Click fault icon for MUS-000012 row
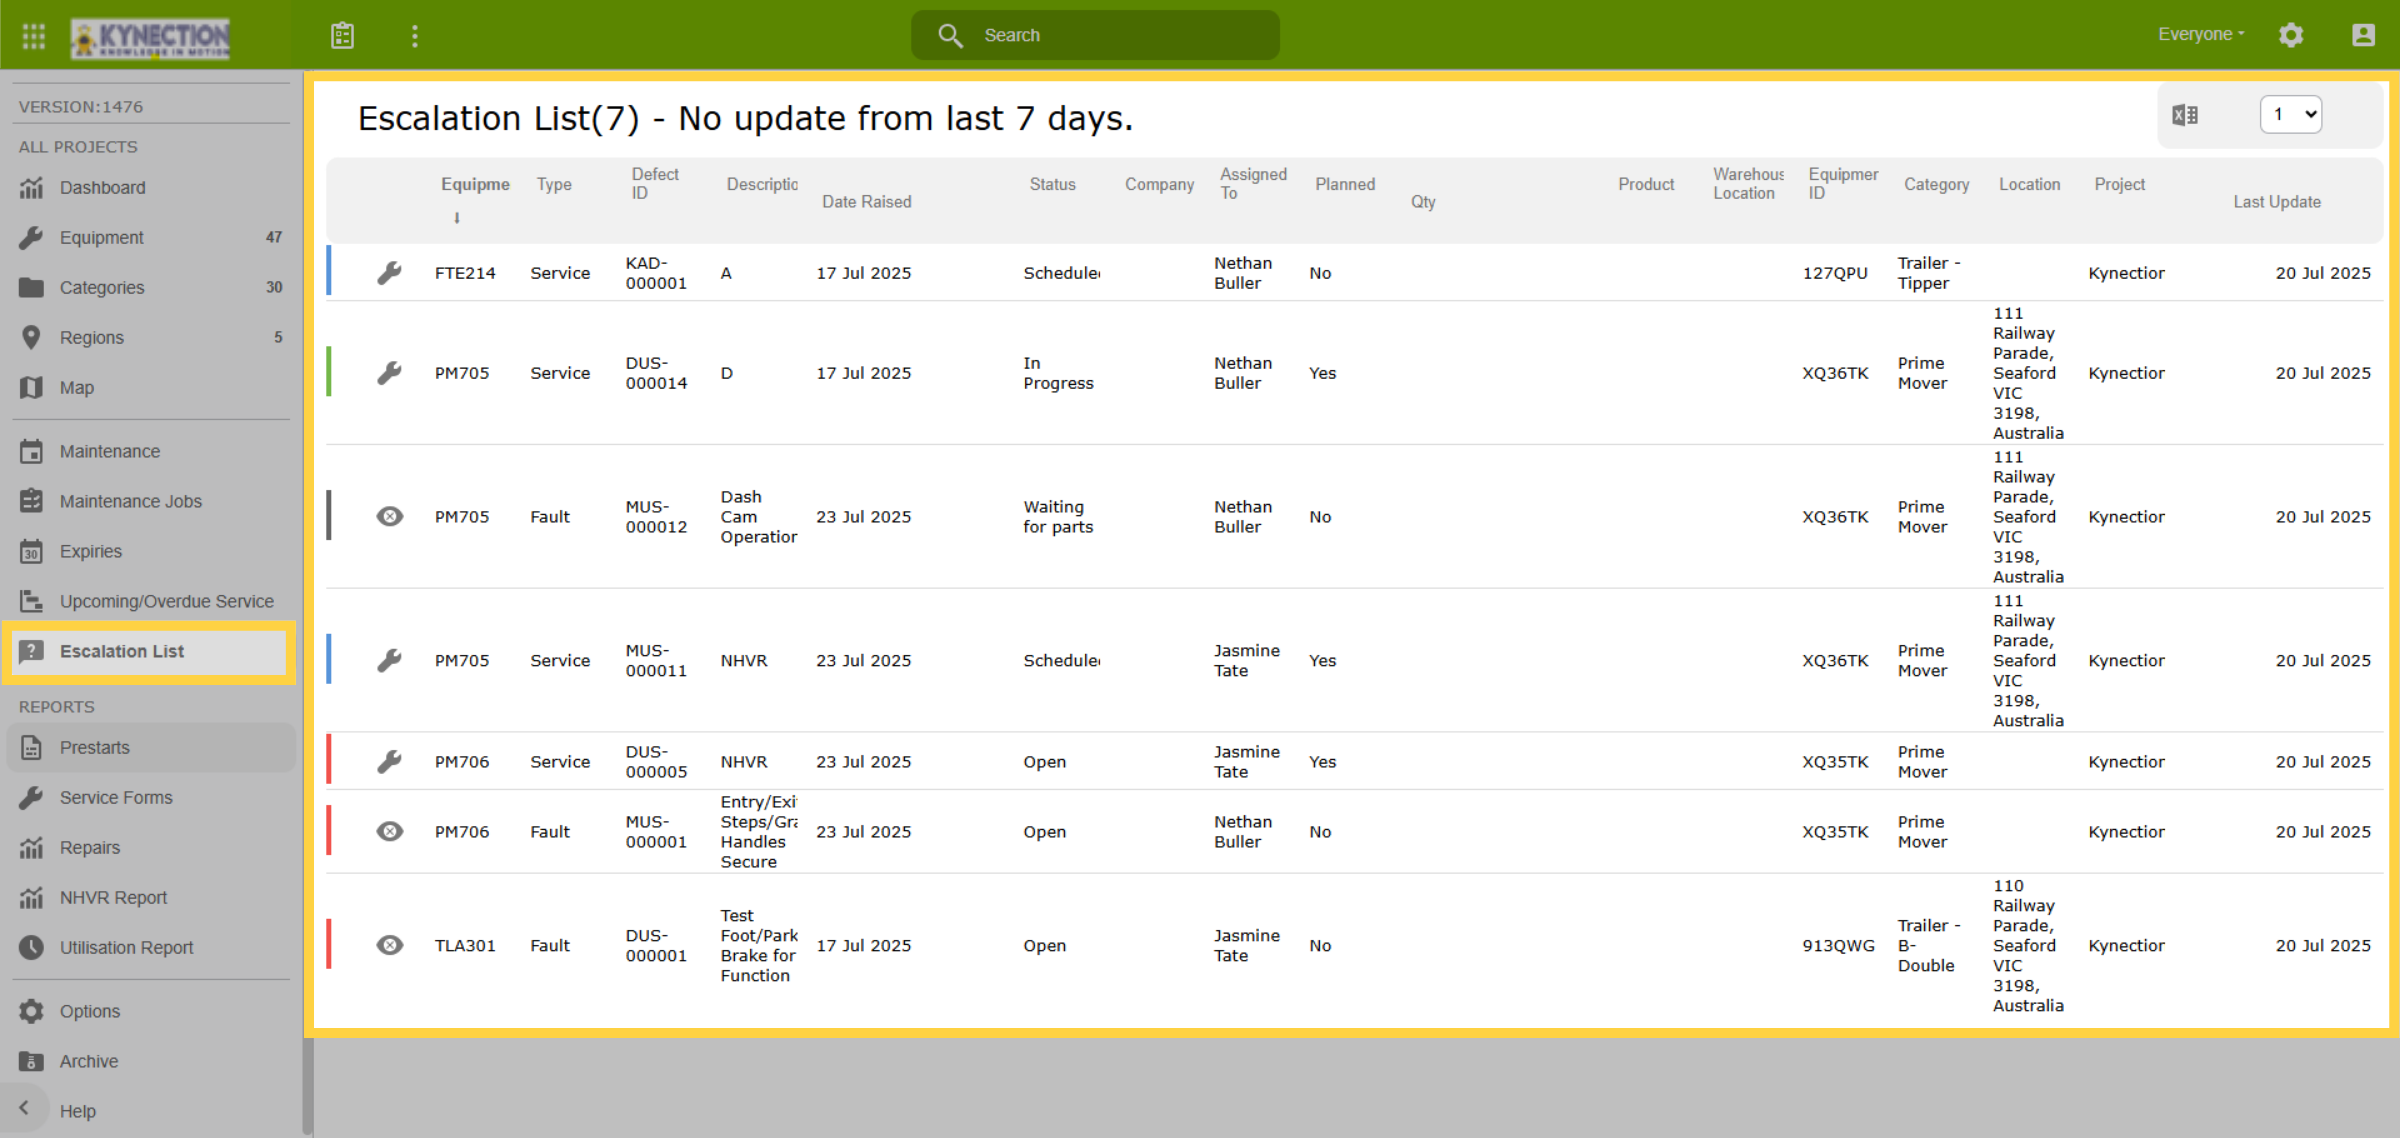 click(x=389, y=517)
